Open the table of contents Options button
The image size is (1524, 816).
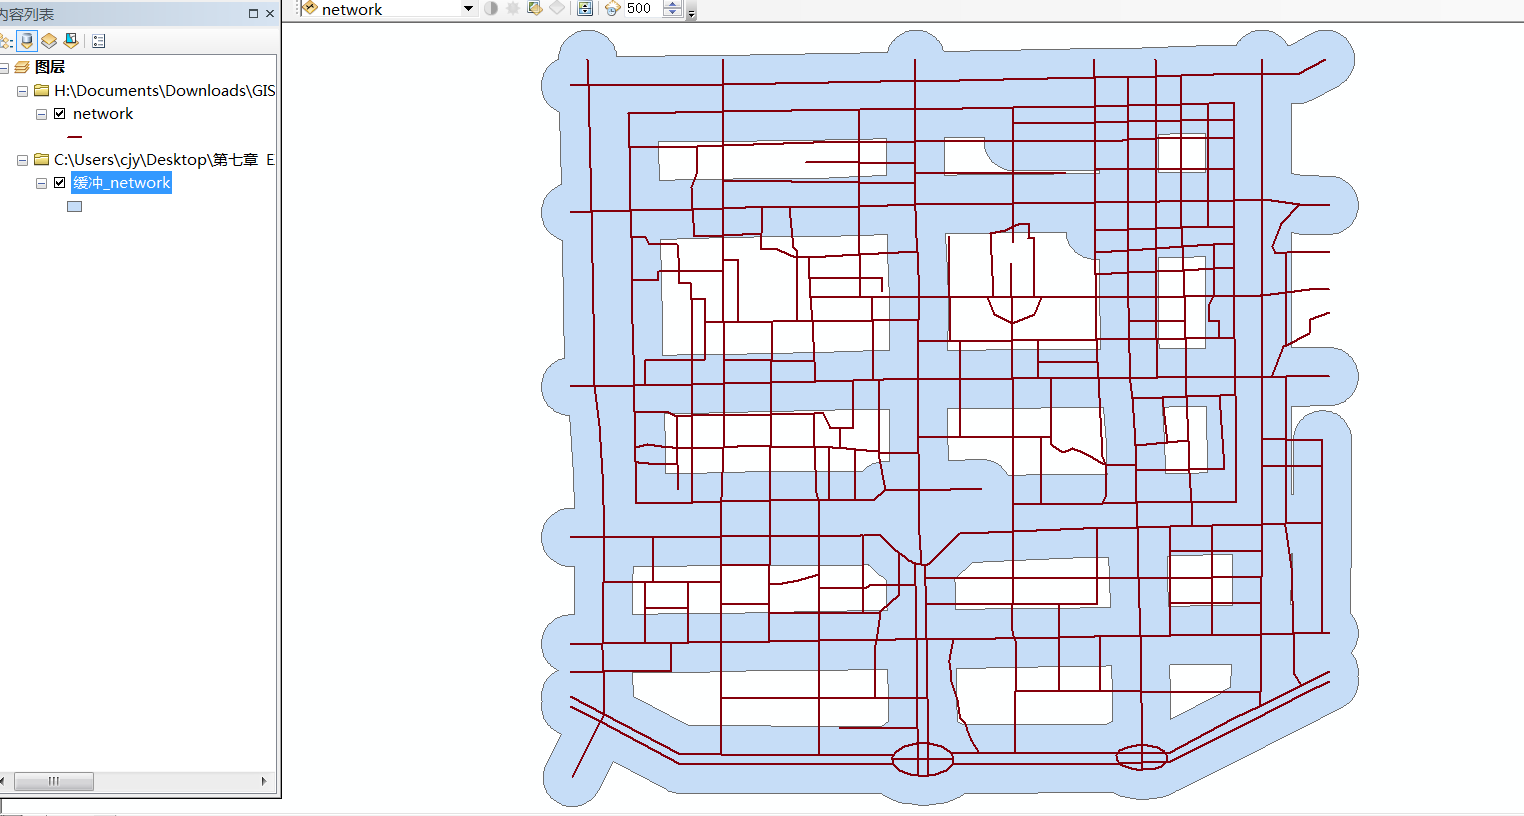(x=98, y=41)
